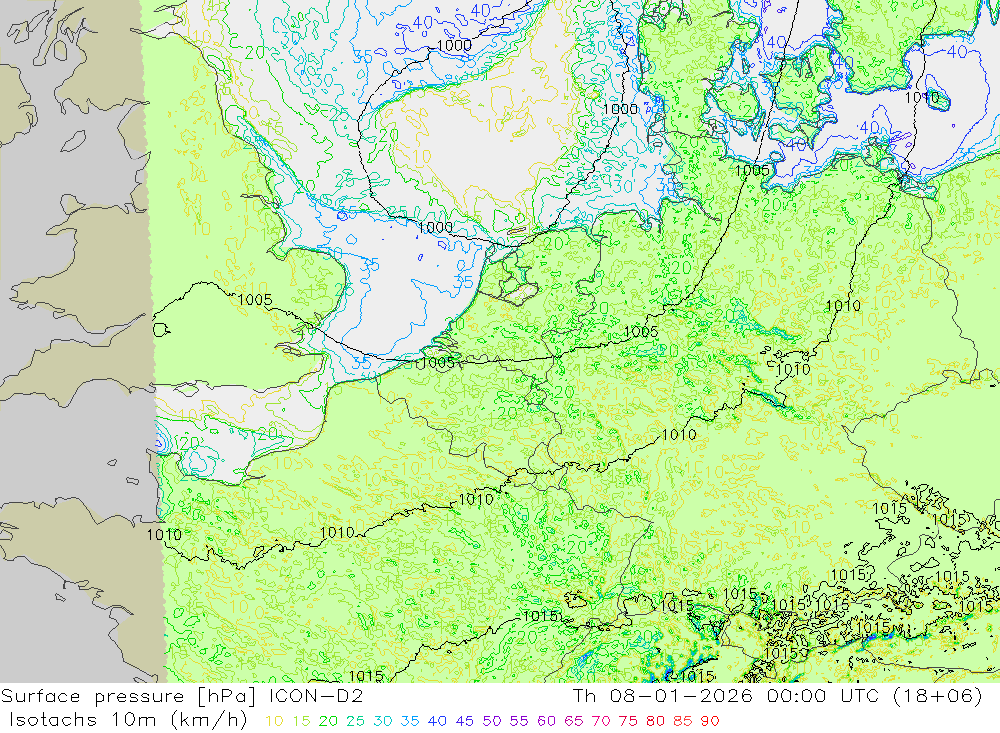1000x733 pixels.
Task: Select the 80 legend value
Action: tap(655, 722)
